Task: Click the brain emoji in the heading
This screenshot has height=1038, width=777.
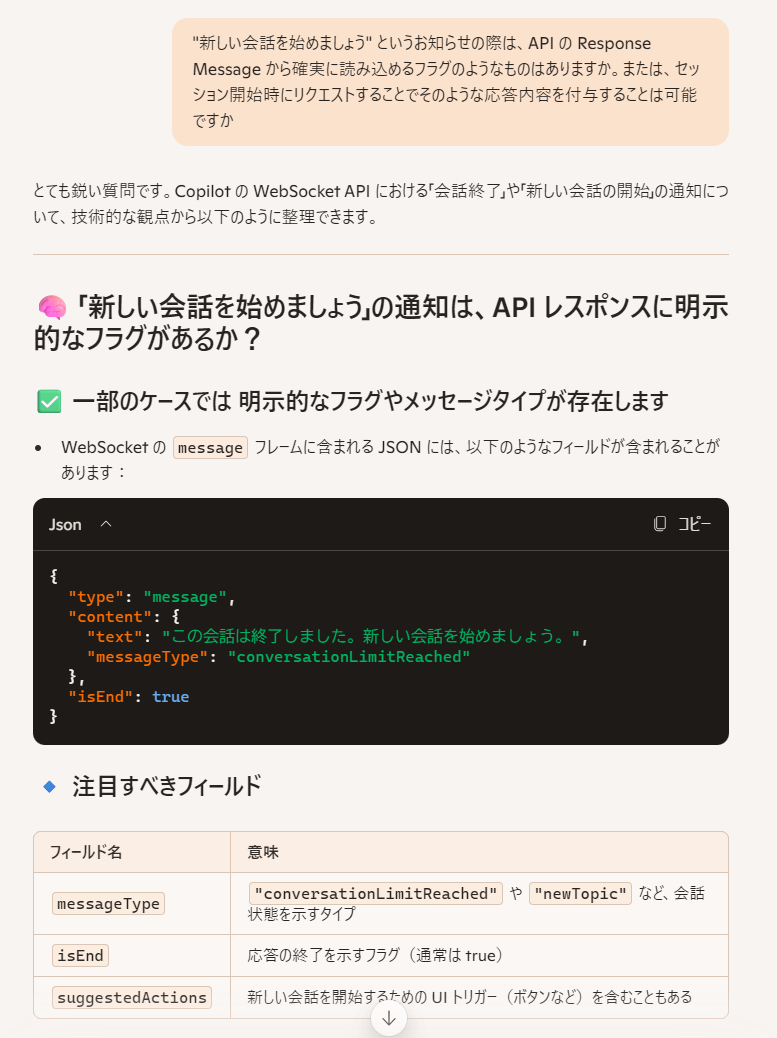Action: point(52,308)
